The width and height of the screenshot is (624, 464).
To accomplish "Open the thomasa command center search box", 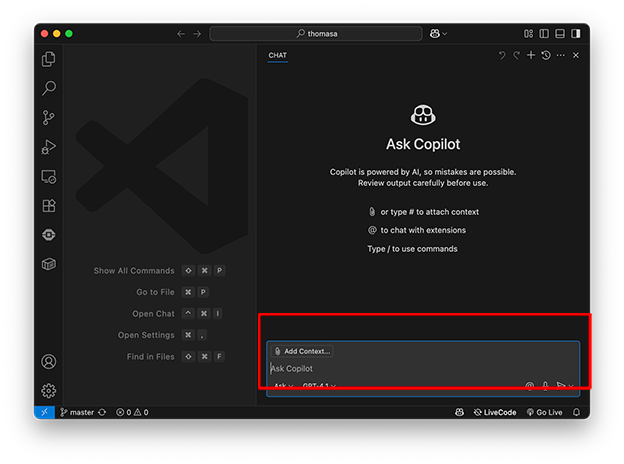I will click(316, 34).
